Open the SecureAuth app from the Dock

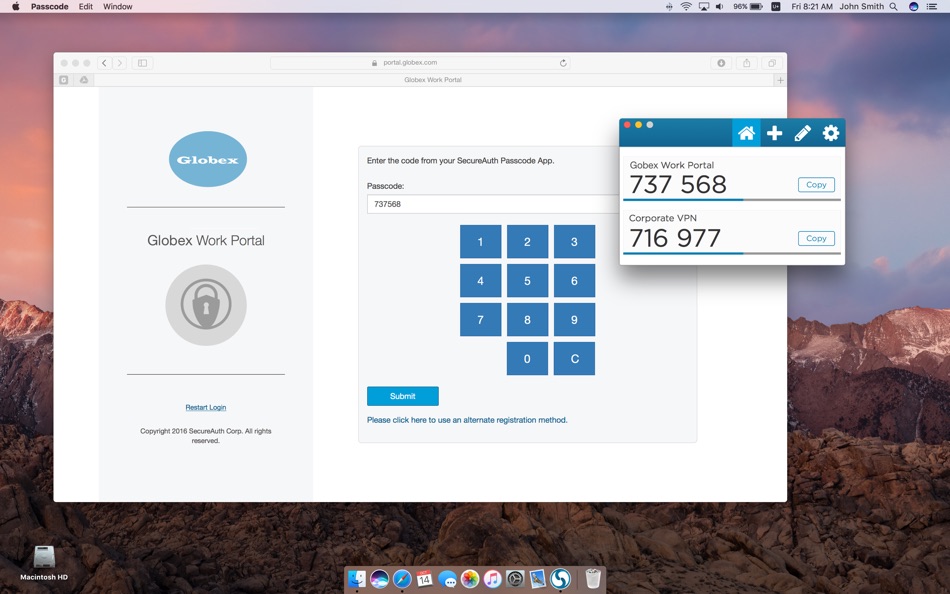tap(560, 578)
